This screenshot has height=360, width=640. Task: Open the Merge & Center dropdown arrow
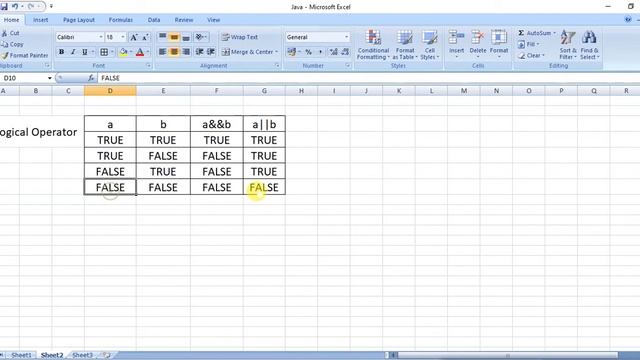(x=276, y=52)
